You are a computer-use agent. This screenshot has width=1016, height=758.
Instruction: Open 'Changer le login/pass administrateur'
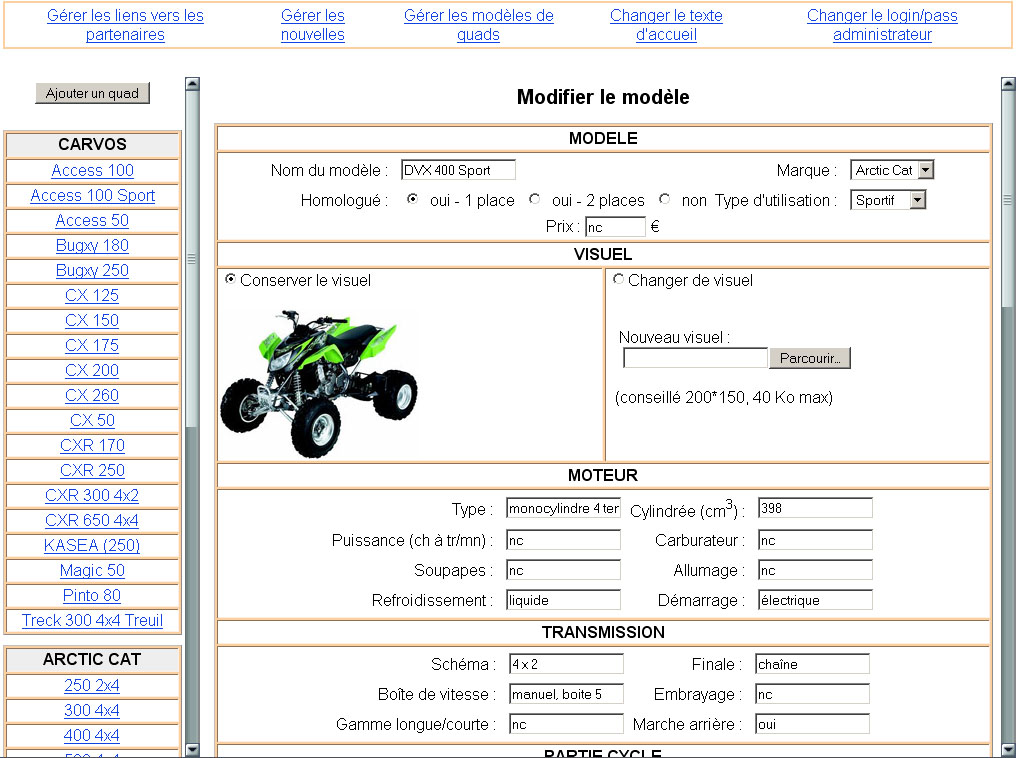pyautogui.click(x=882, y=25)
